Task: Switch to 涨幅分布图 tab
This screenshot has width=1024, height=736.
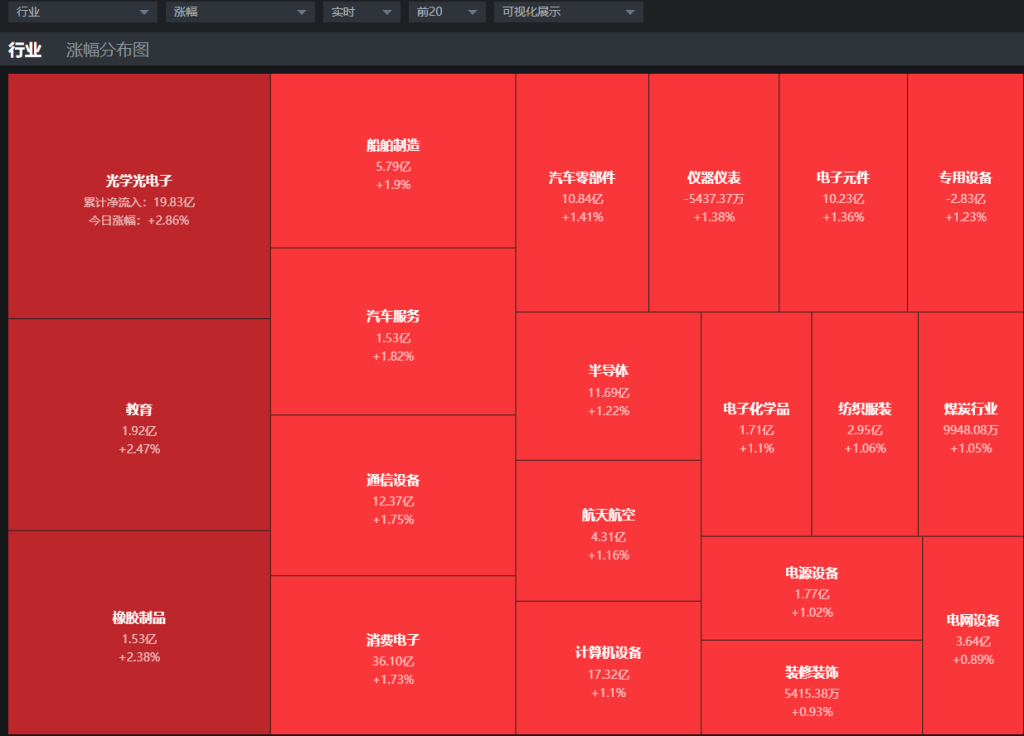Action: point(108,50)
